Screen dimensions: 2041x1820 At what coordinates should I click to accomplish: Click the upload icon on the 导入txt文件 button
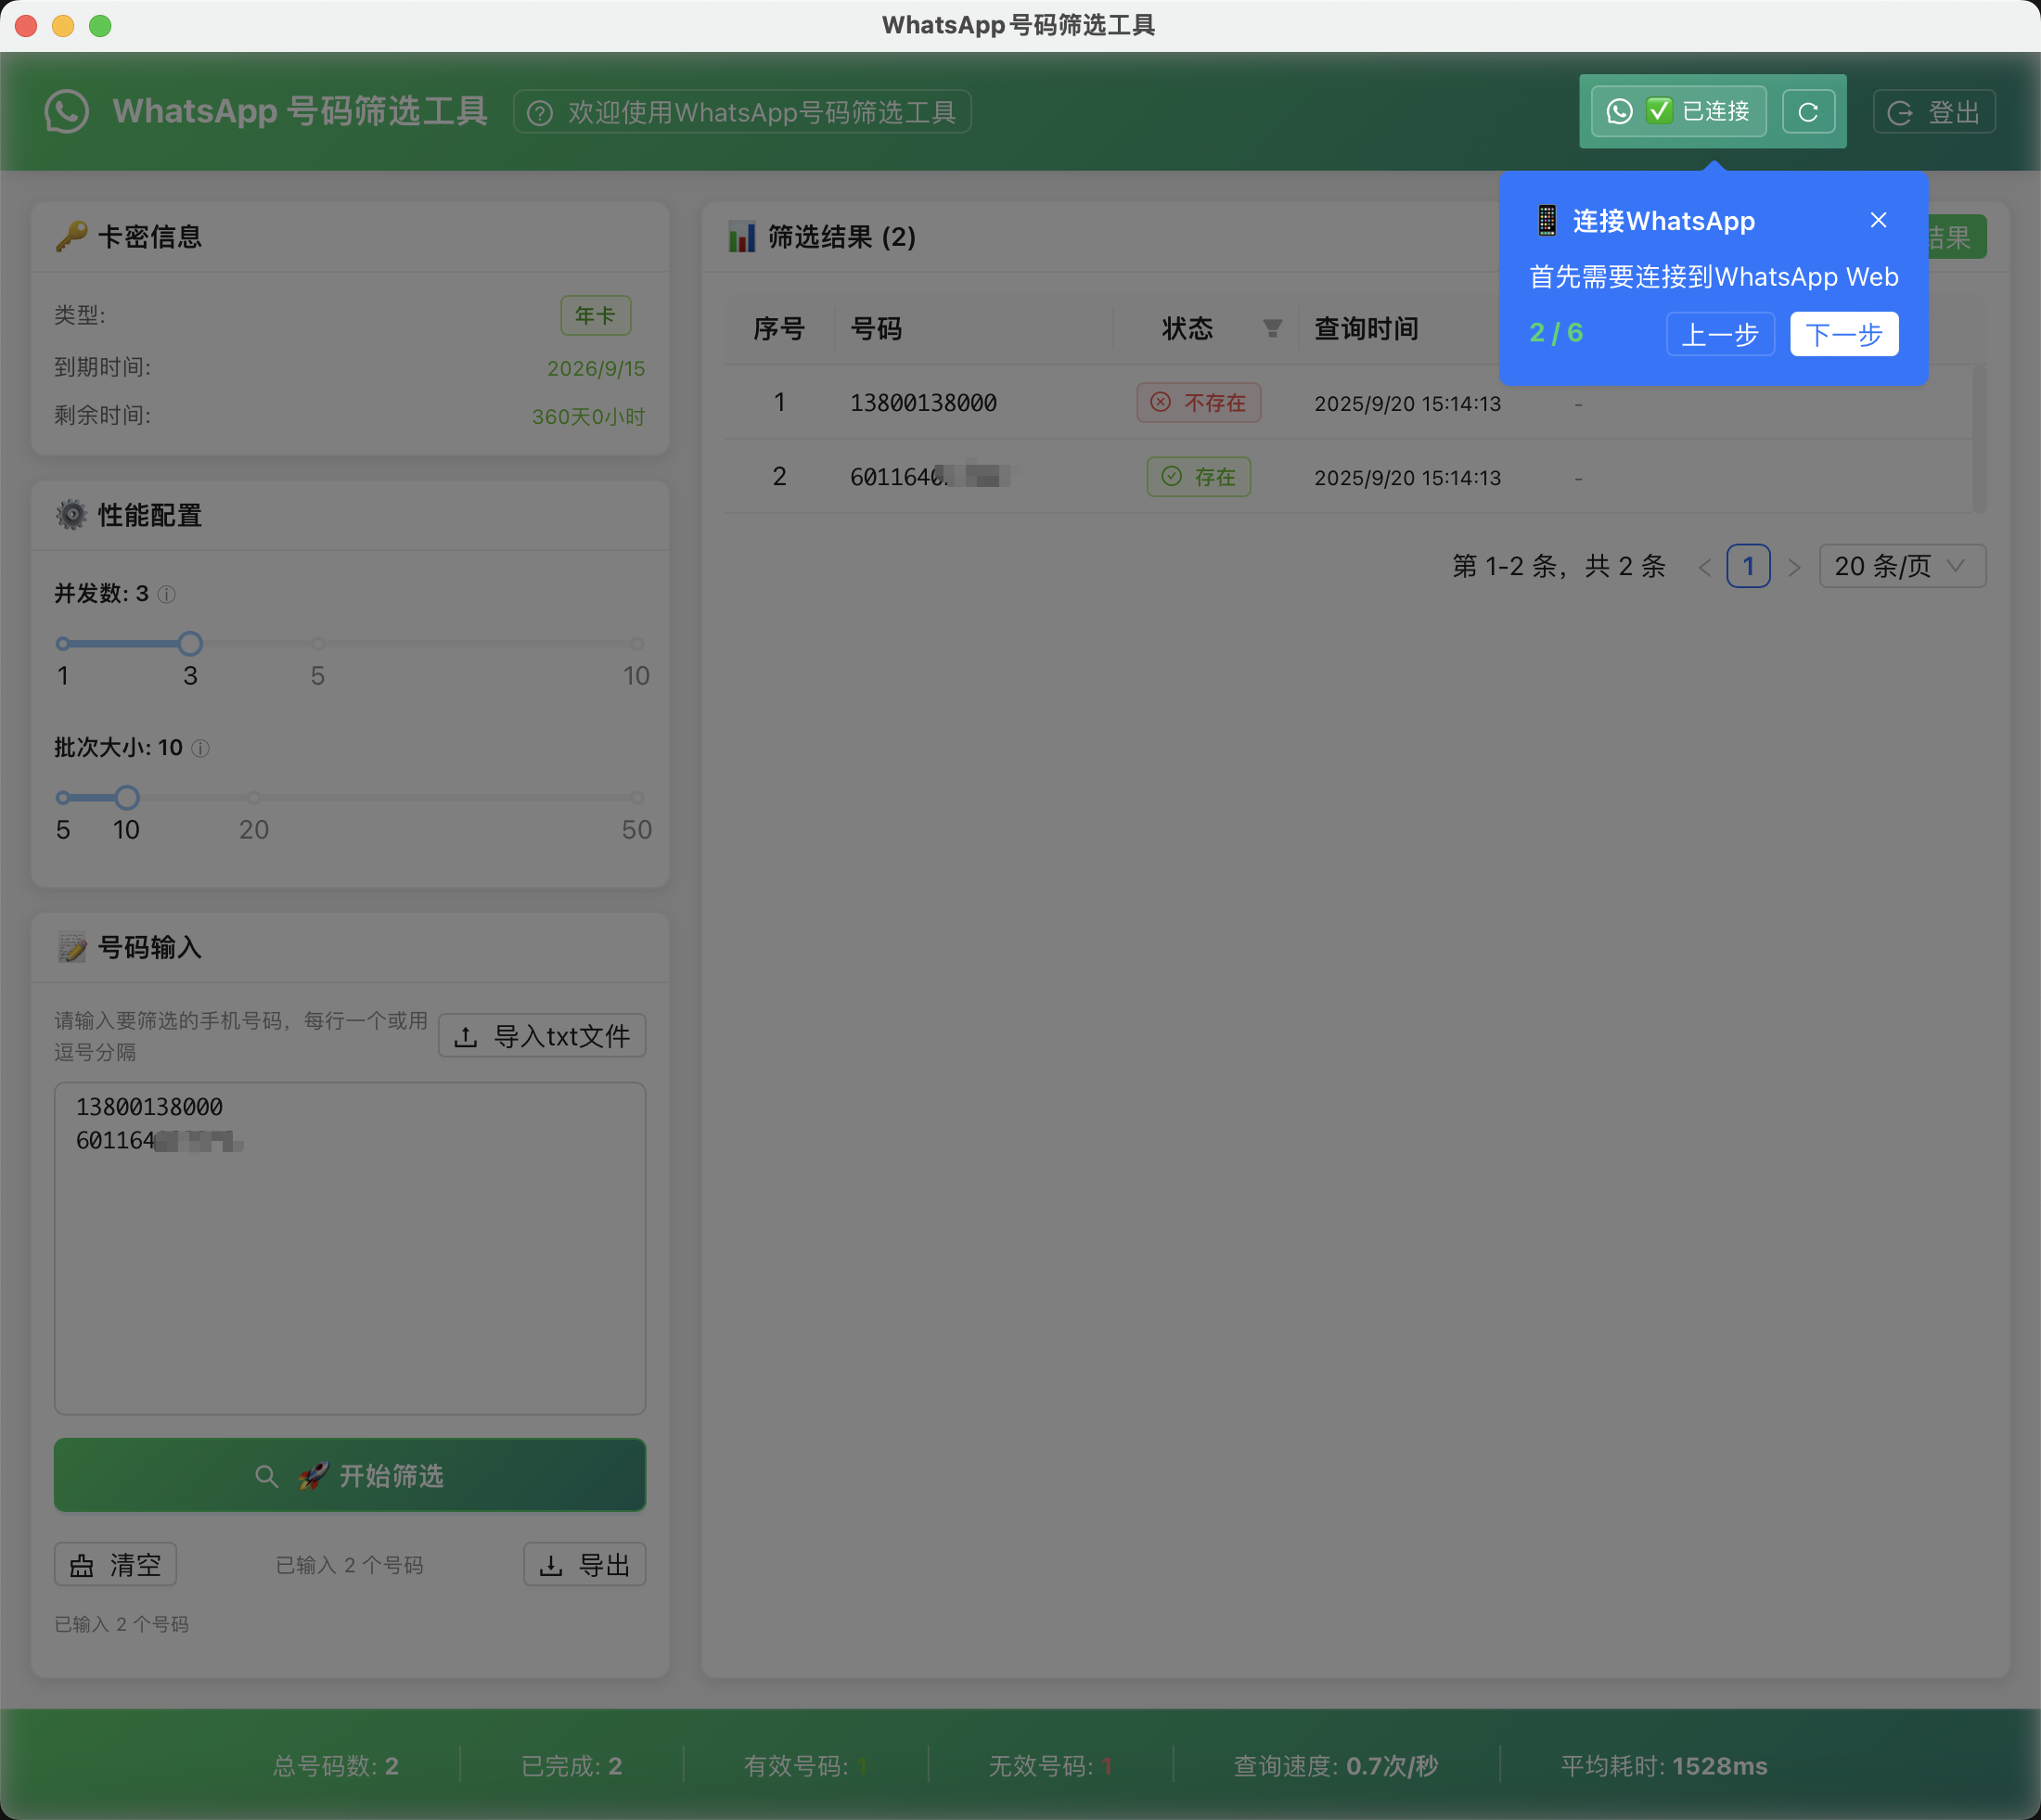466,1036
